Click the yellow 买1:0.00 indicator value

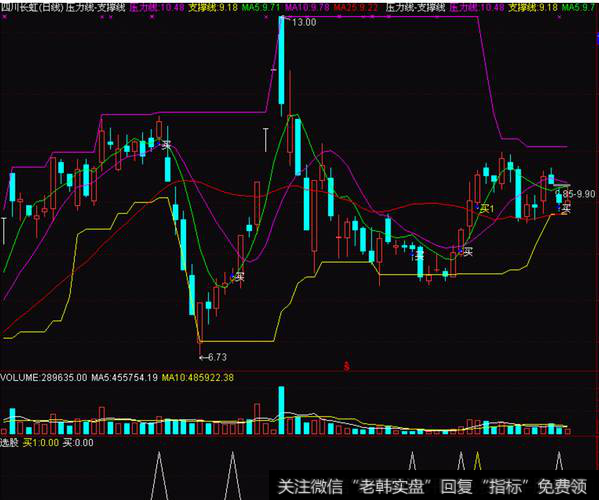41,443
